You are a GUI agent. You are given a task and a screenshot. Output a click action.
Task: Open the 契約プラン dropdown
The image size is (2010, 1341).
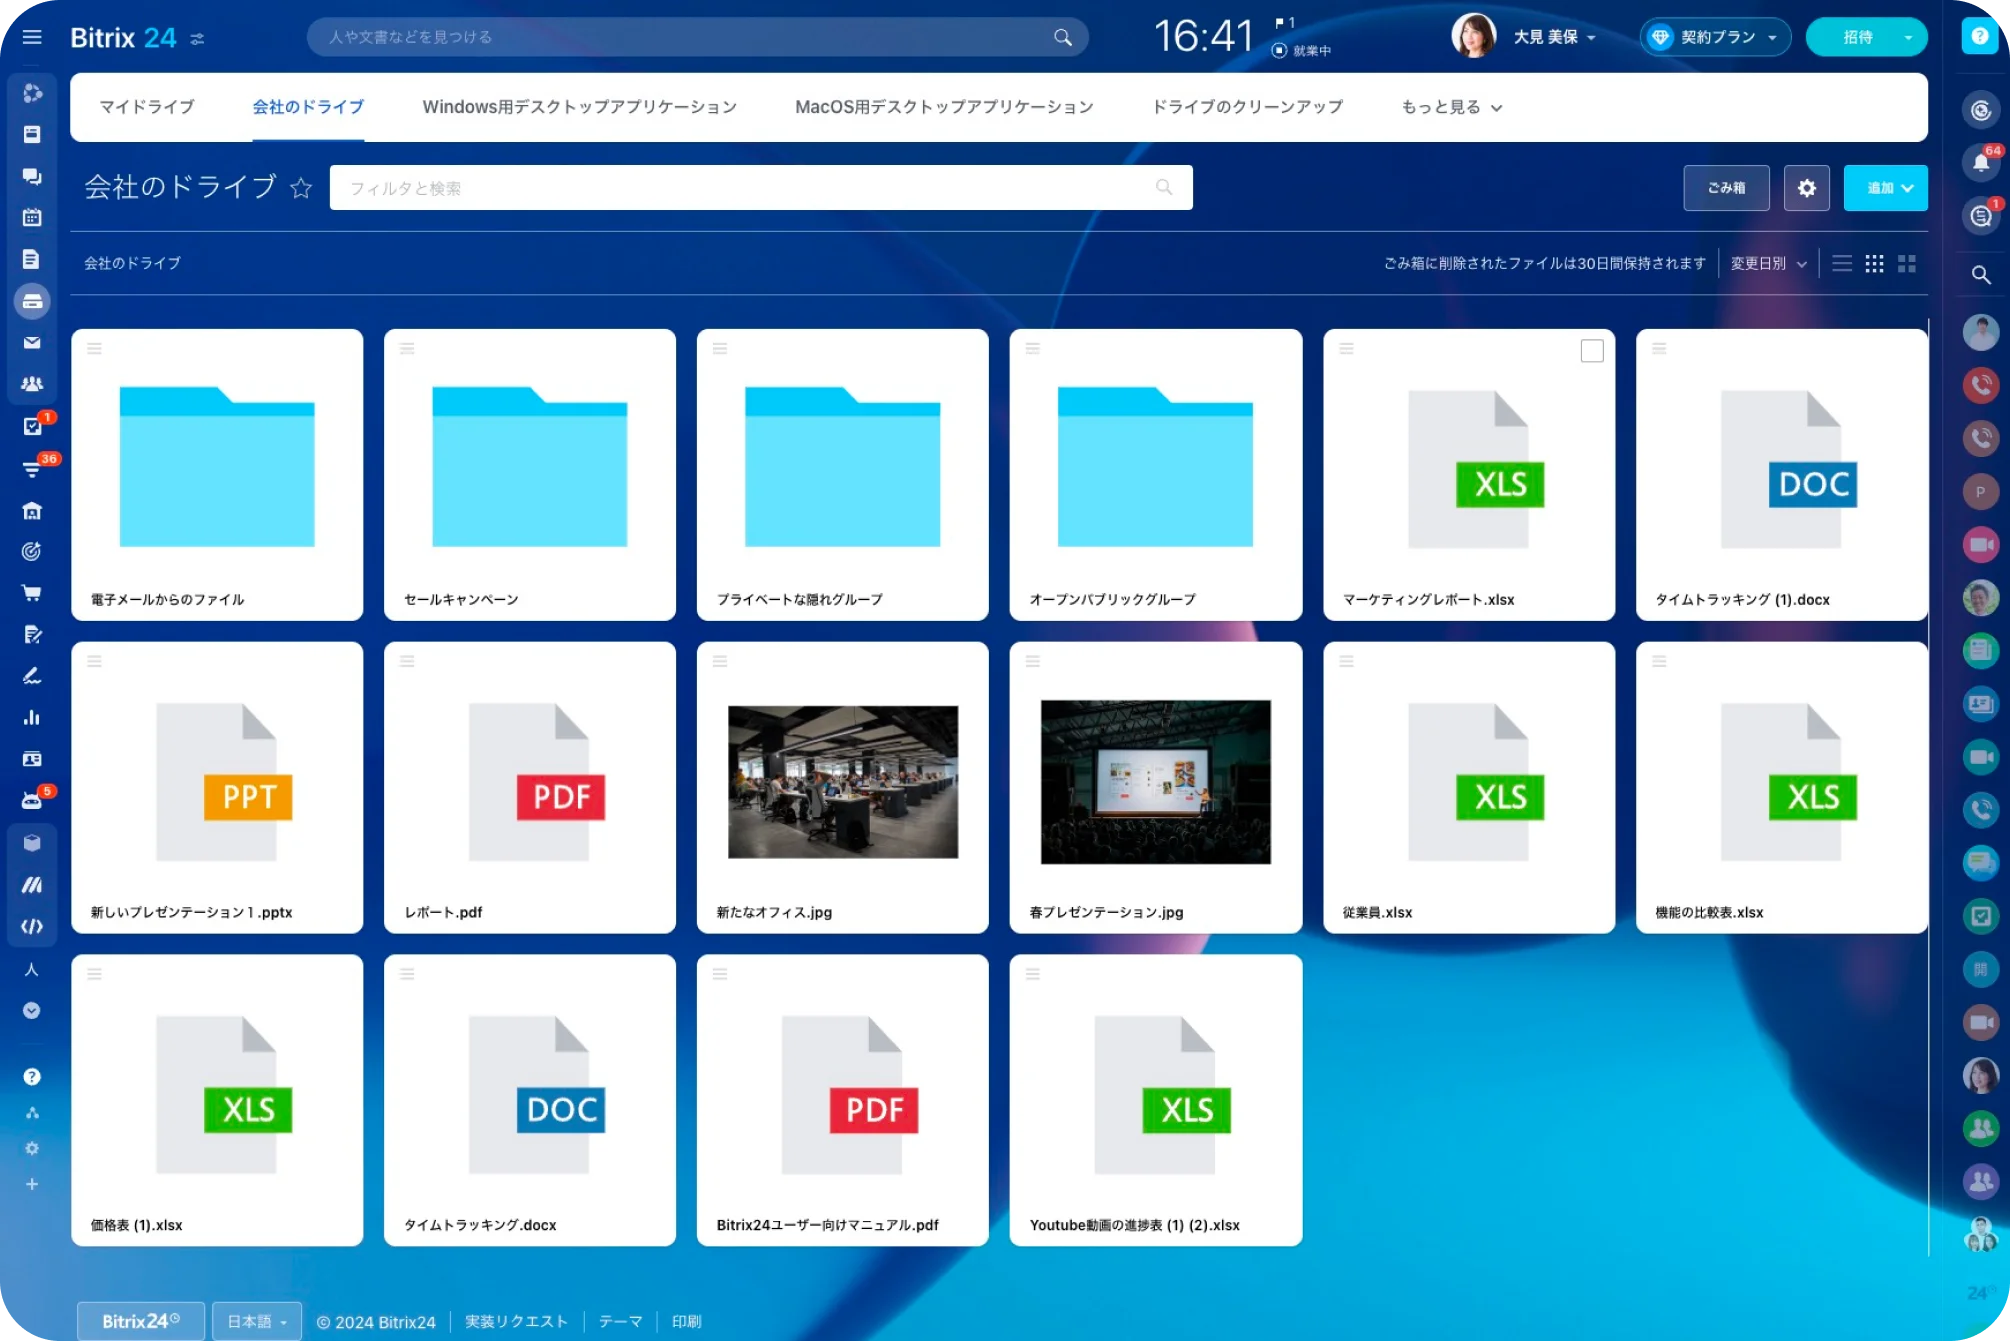click(1715, 37)
